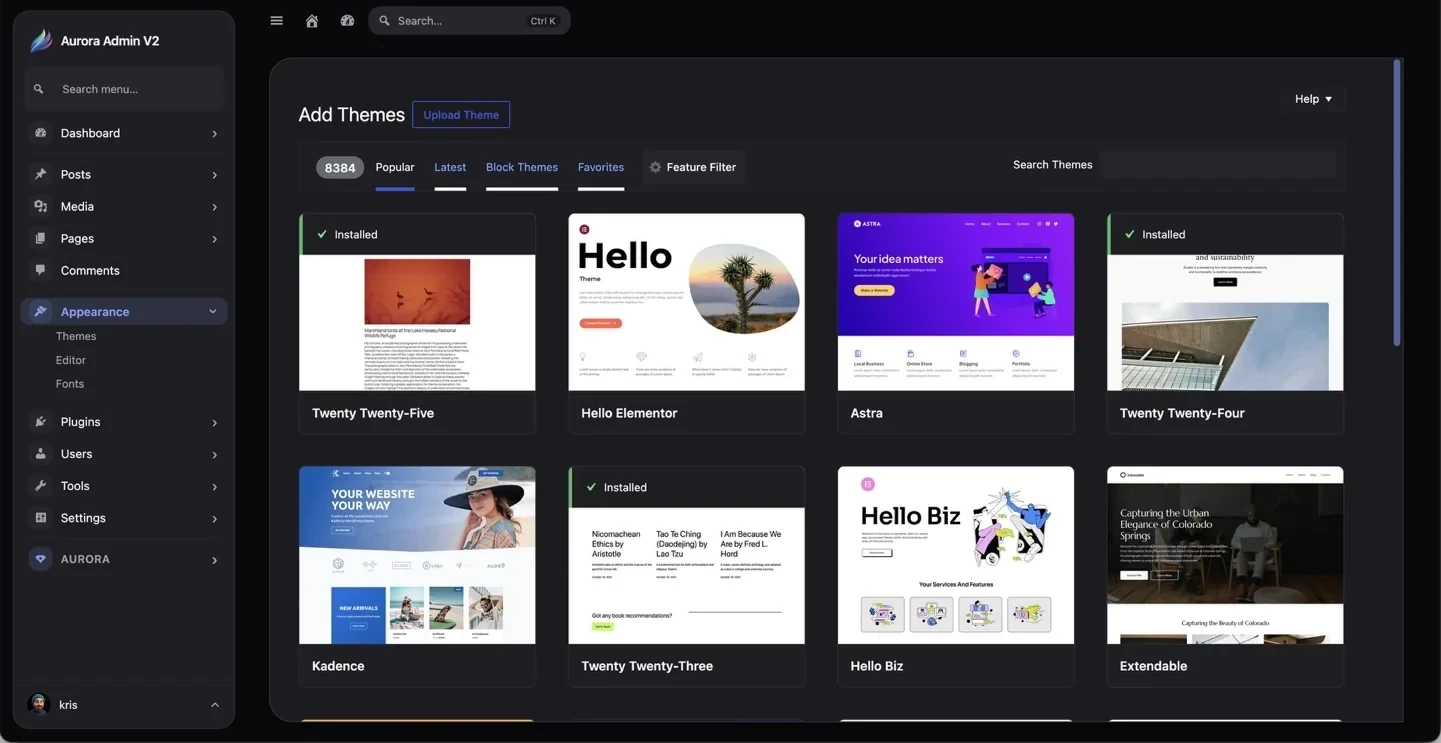Viewport: 1441px width, 743px height.
Task: Click the AURORA diamond icon
Action: click(41, 559)
